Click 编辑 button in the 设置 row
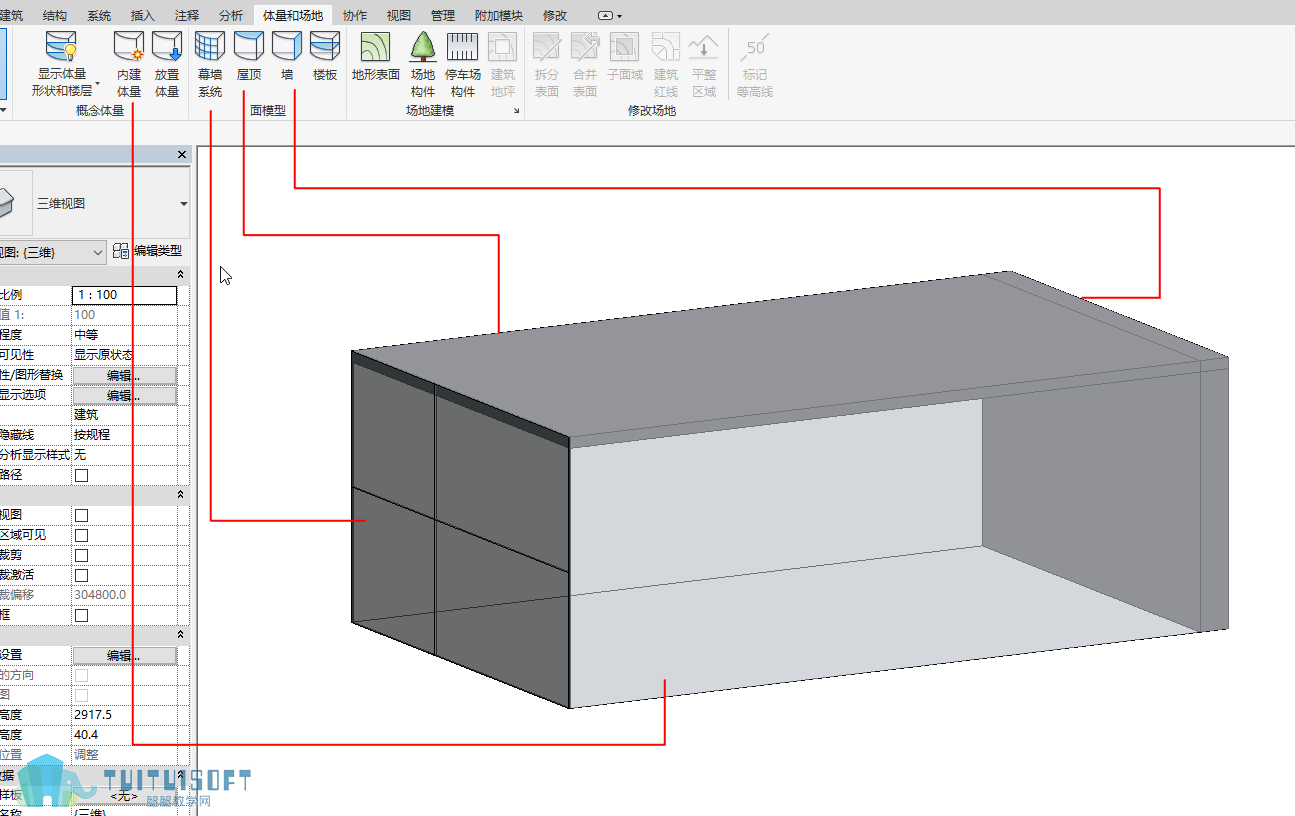1295x816 pixels. (124, 655)
